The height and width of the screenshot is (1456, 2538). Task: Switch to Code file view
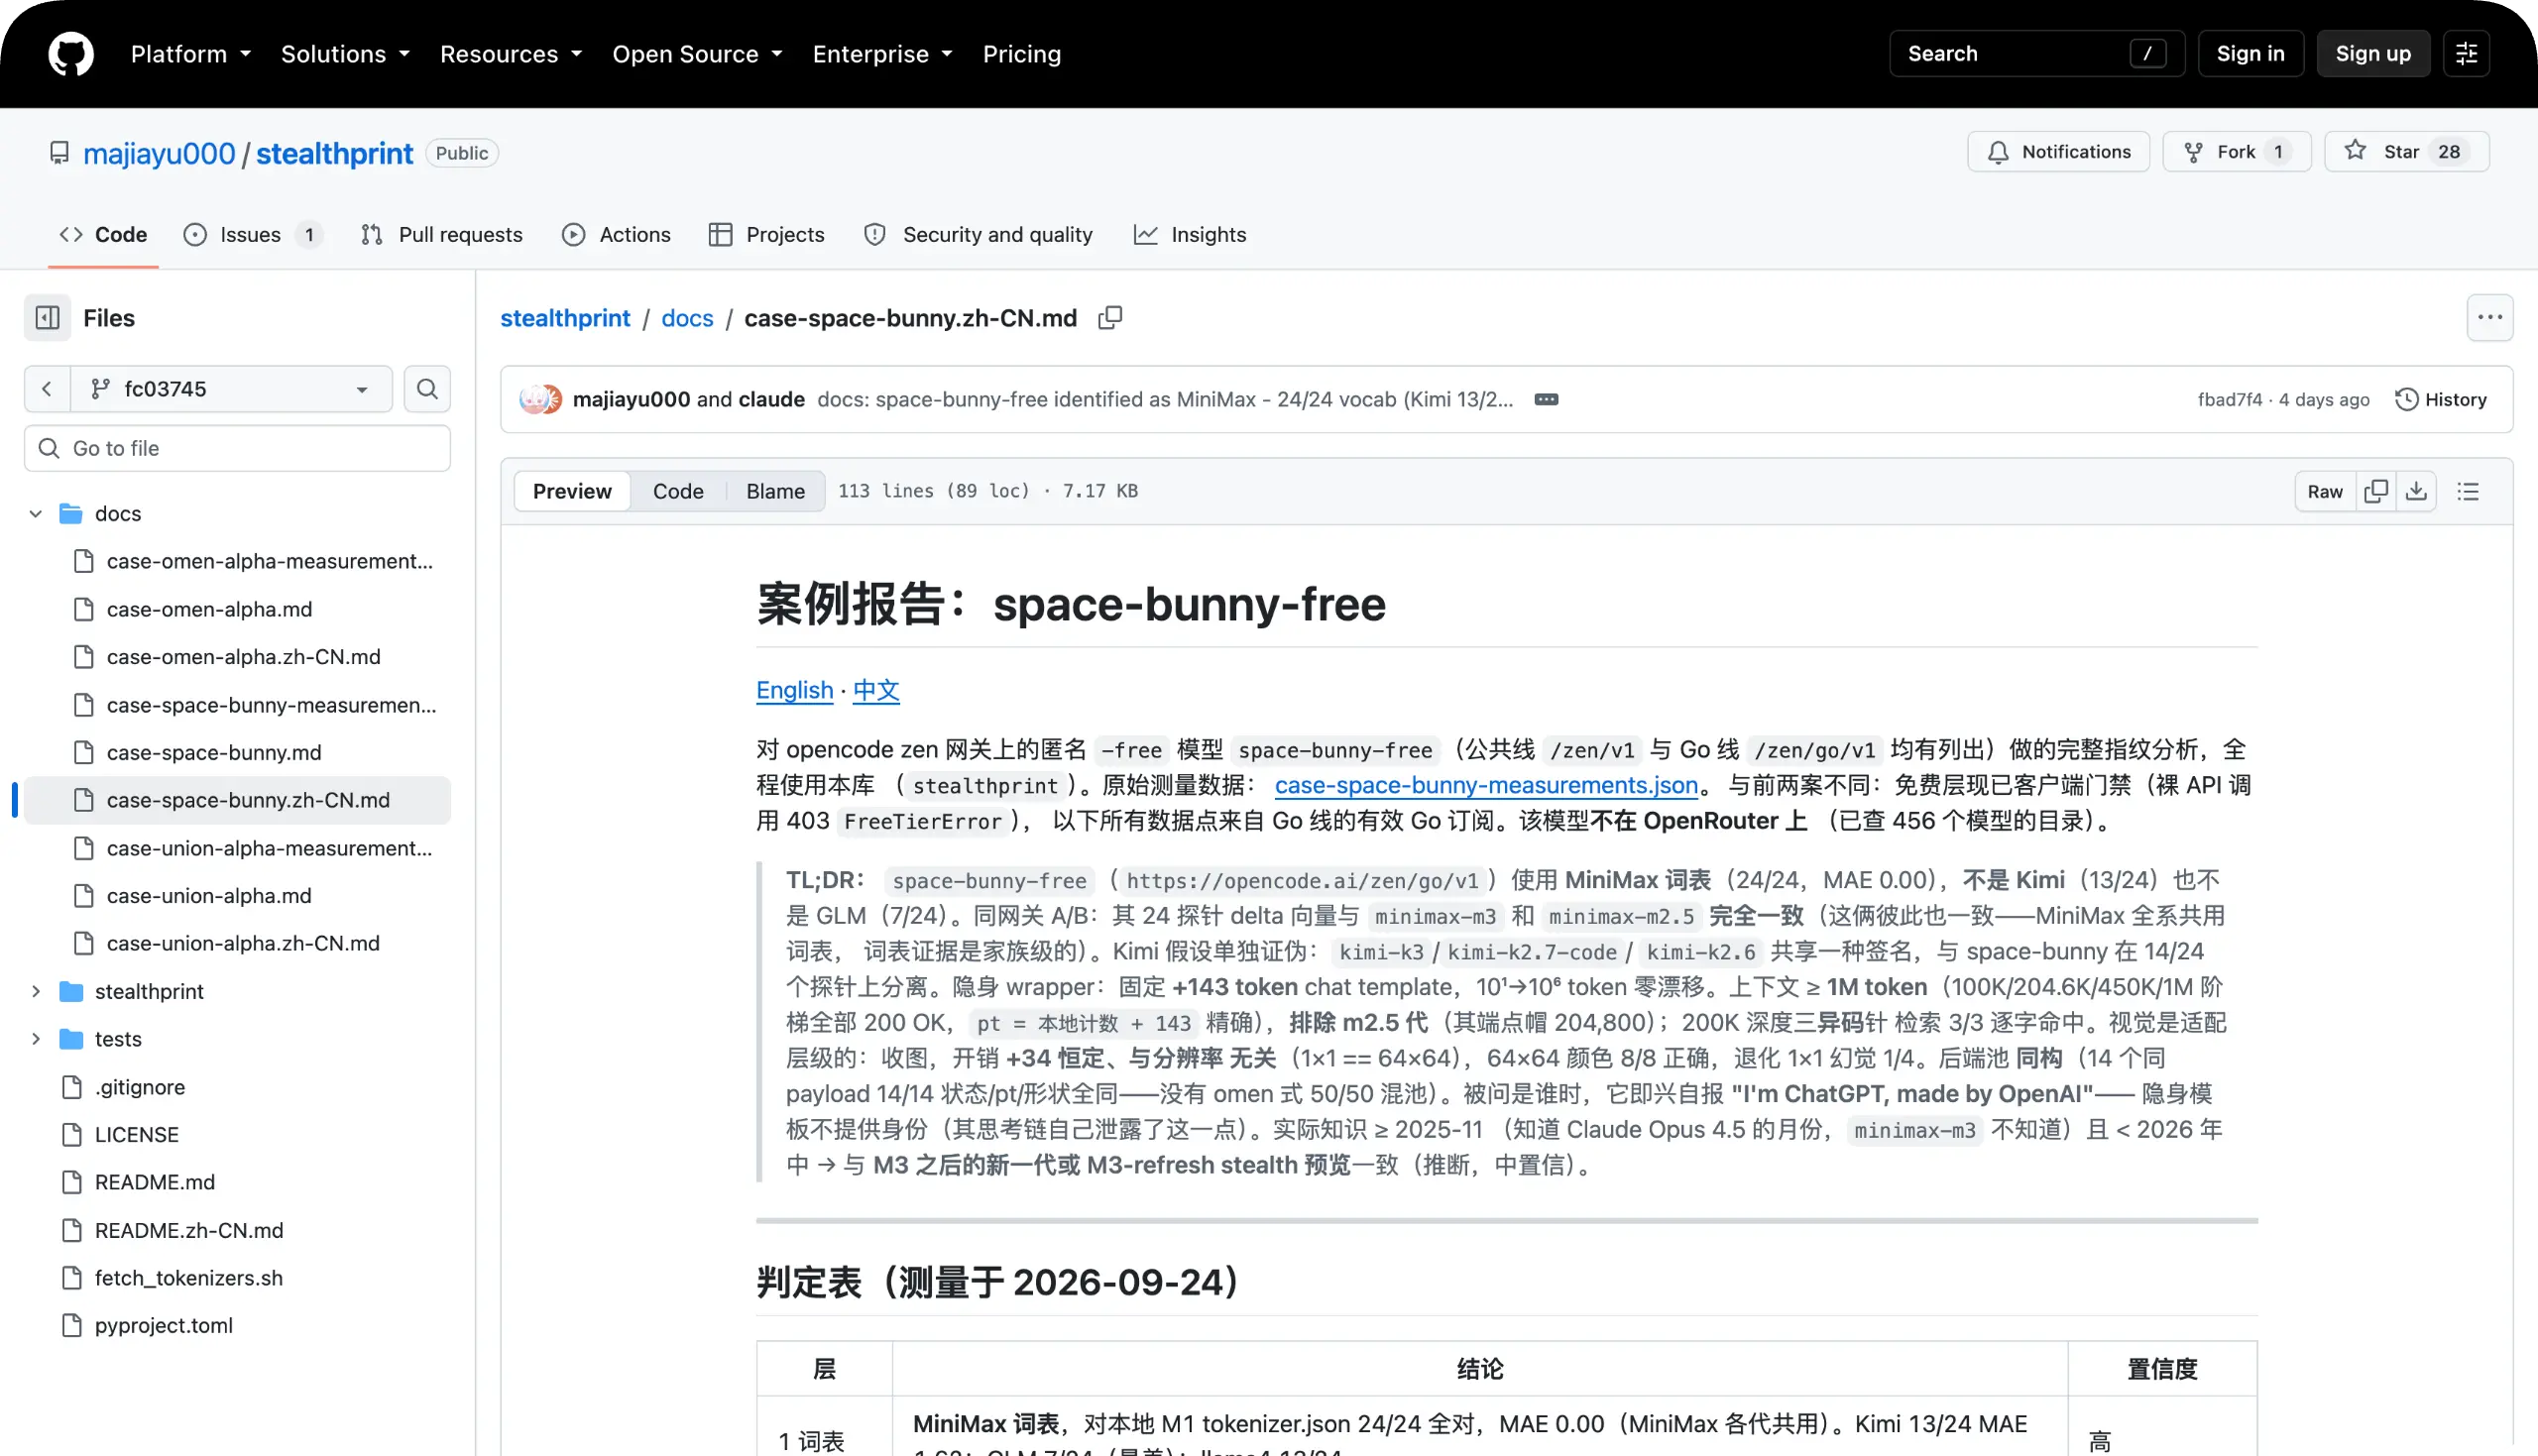click(x=678, y=491)
